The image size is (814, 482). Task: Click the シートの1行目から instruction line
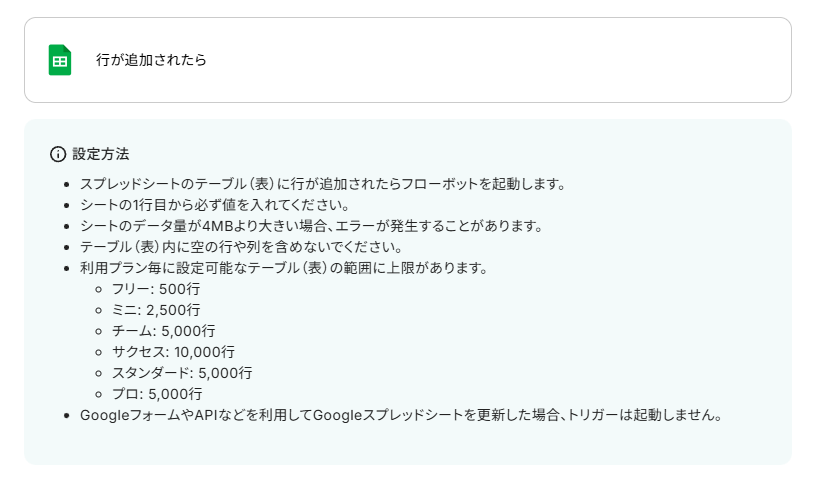coord(213,205)
